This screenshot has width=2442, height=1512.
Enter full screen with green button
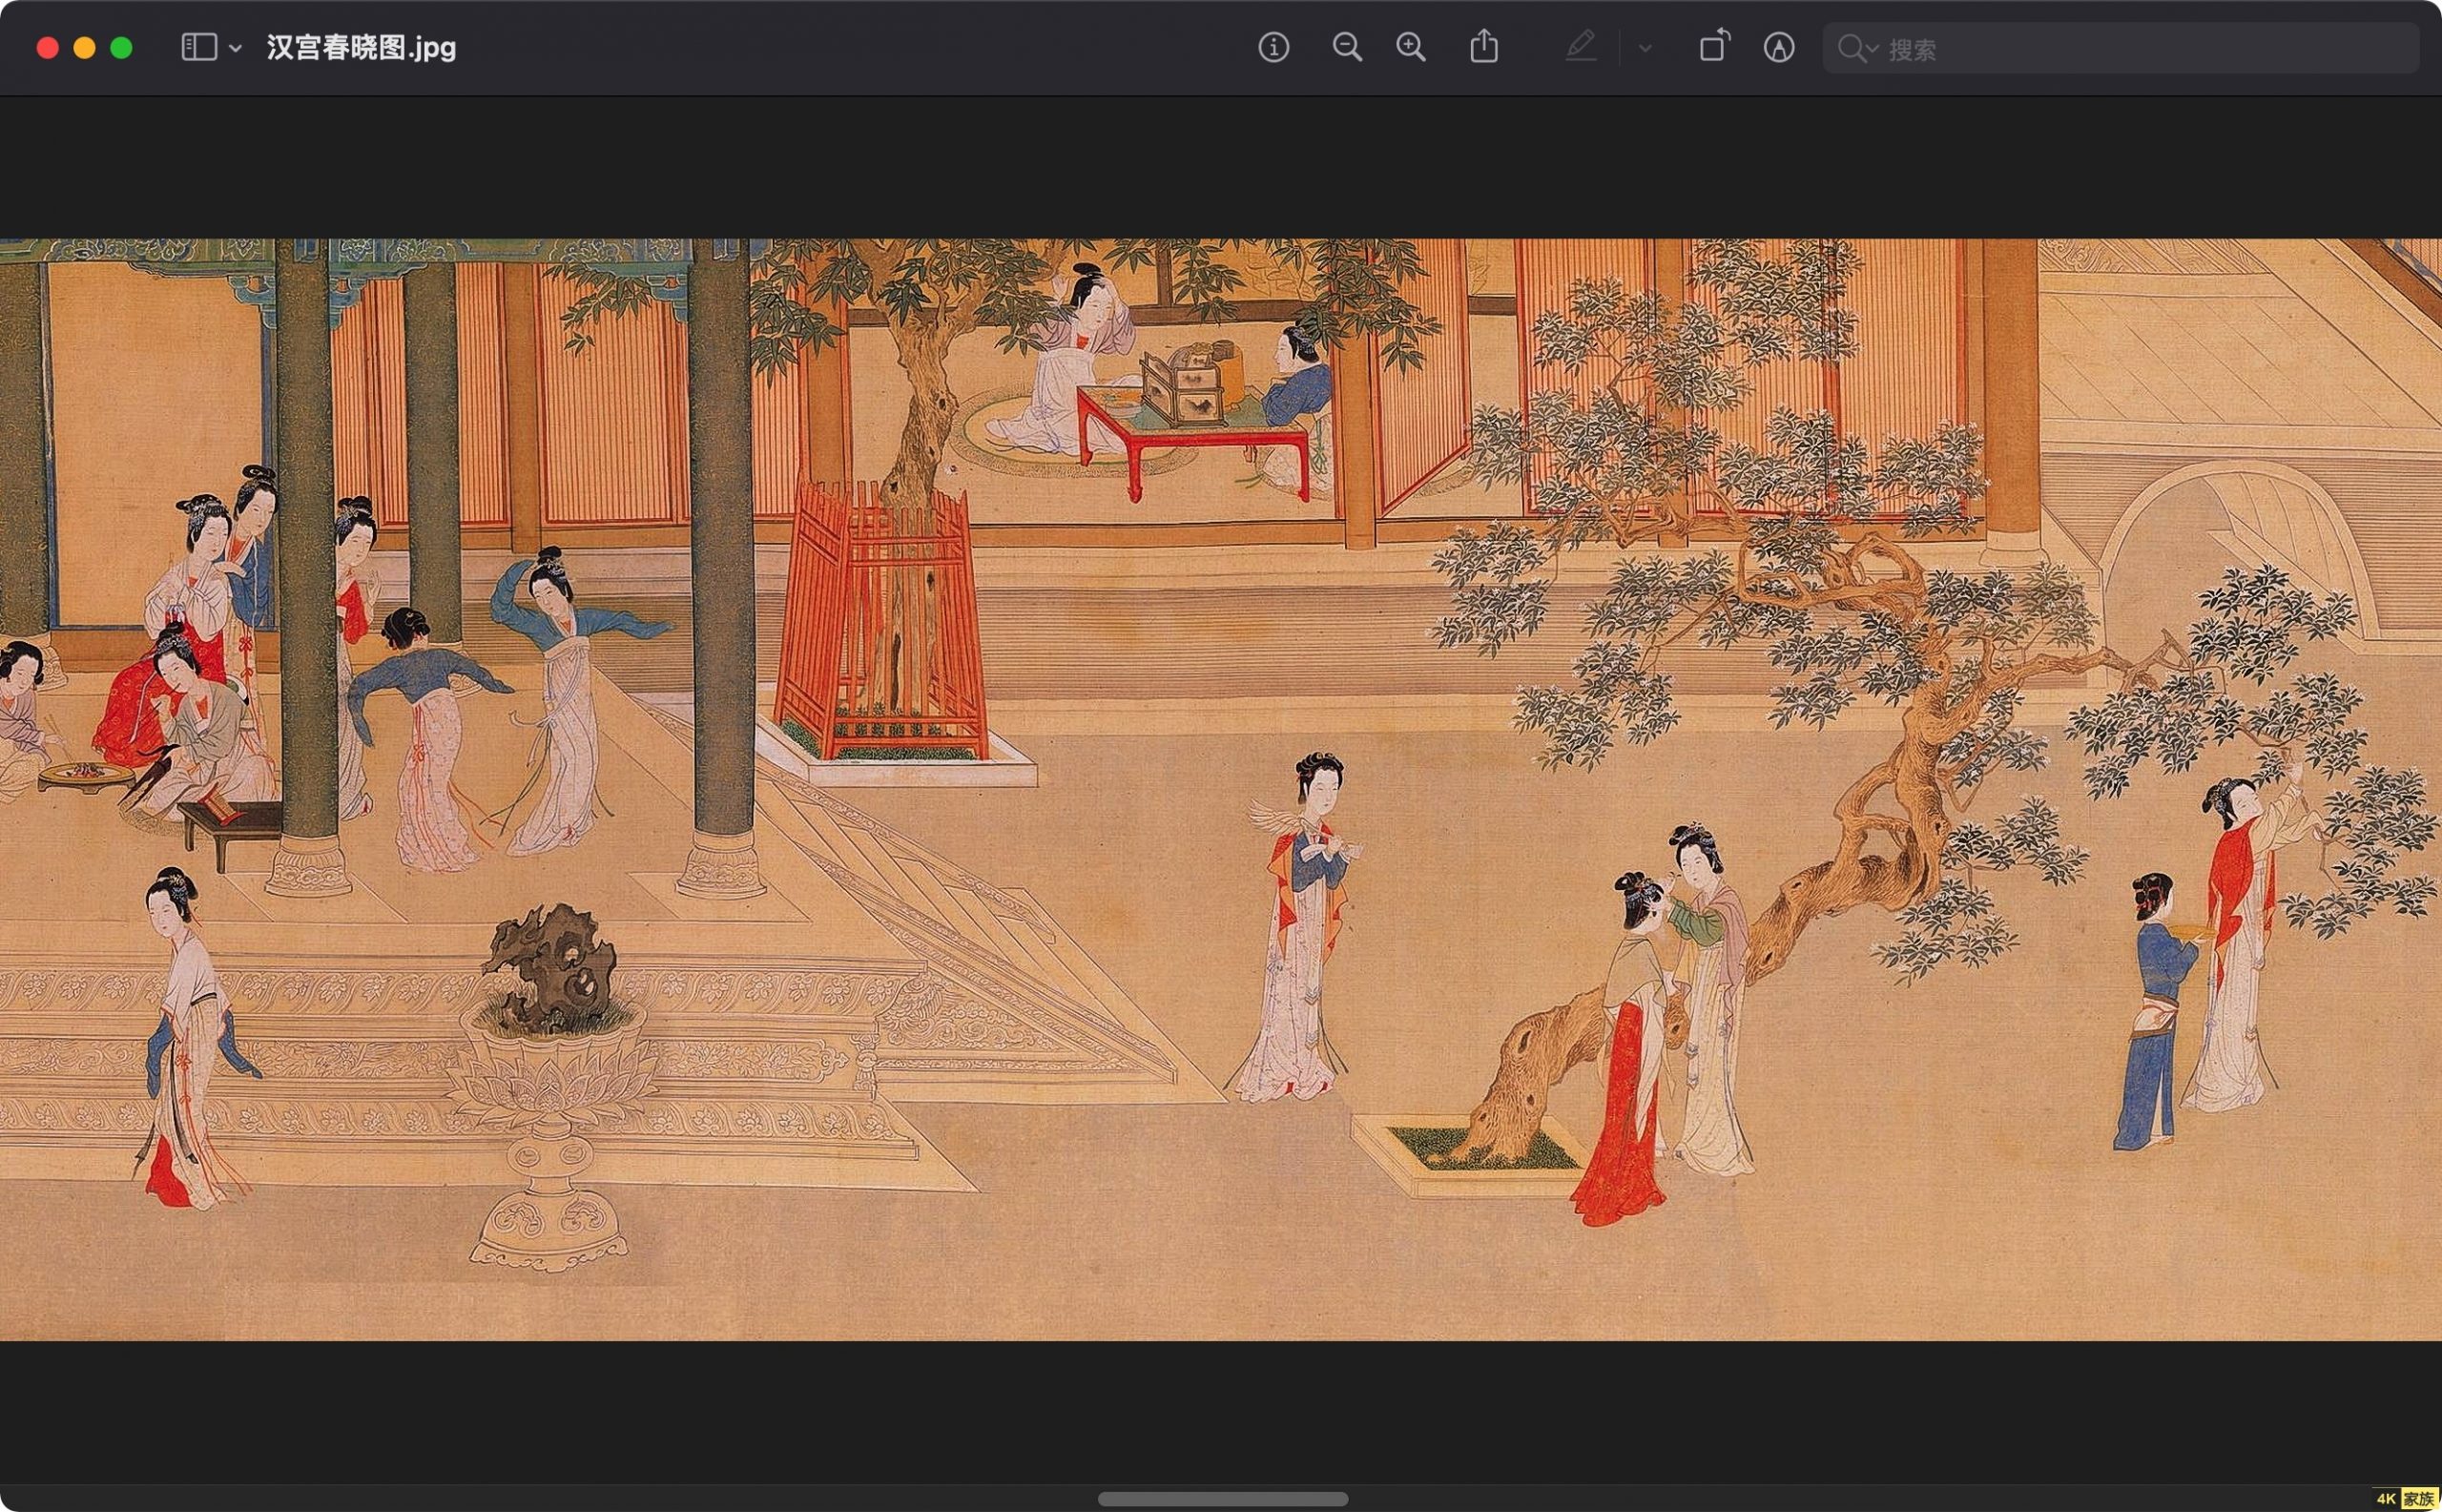tap(121, 48)
